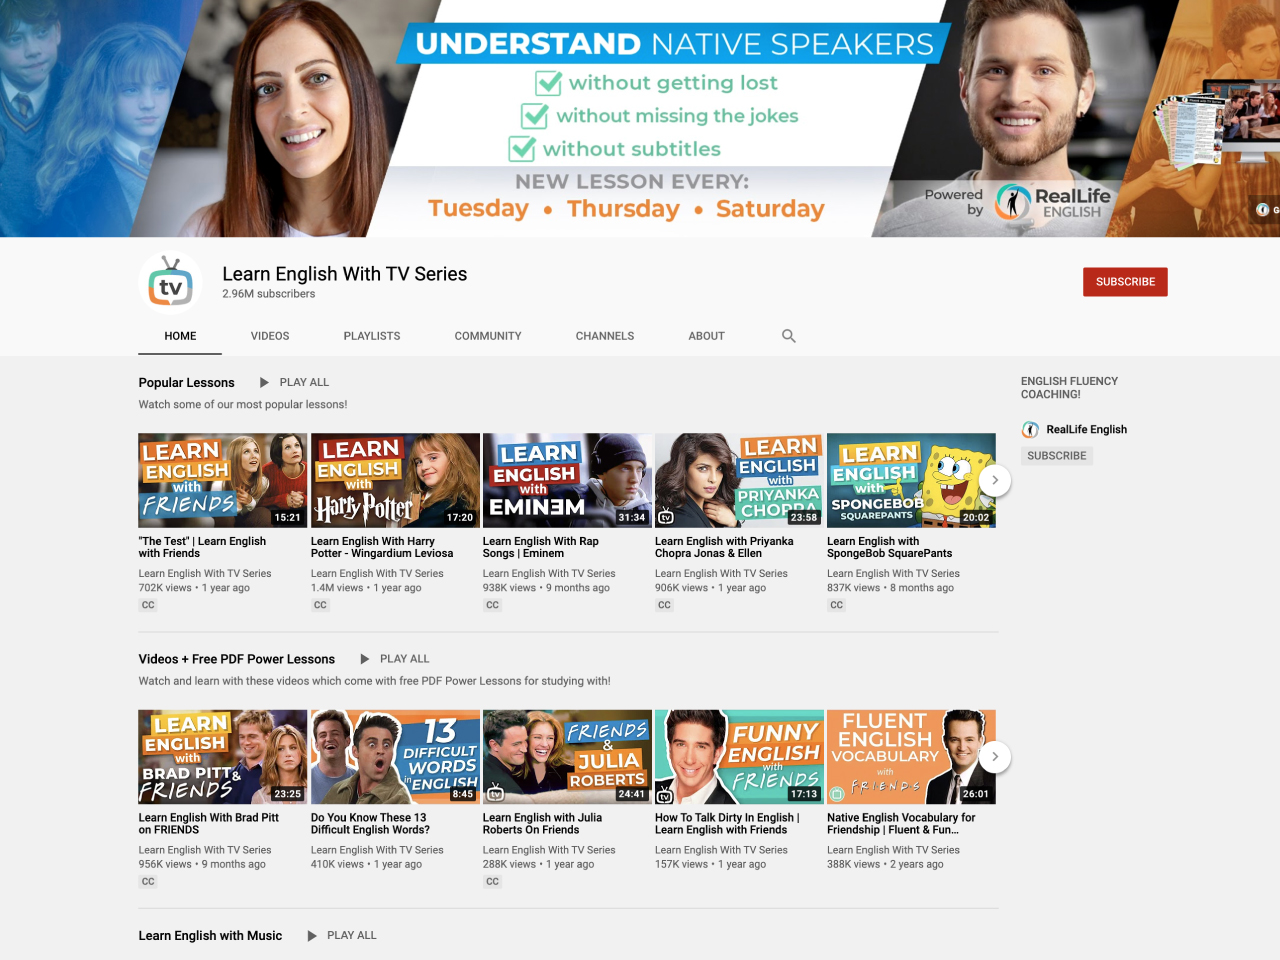The image size is (1280, 960).
Task: Open "The Test" Learn English with Friends thumbnail
Action: (223, 480)
